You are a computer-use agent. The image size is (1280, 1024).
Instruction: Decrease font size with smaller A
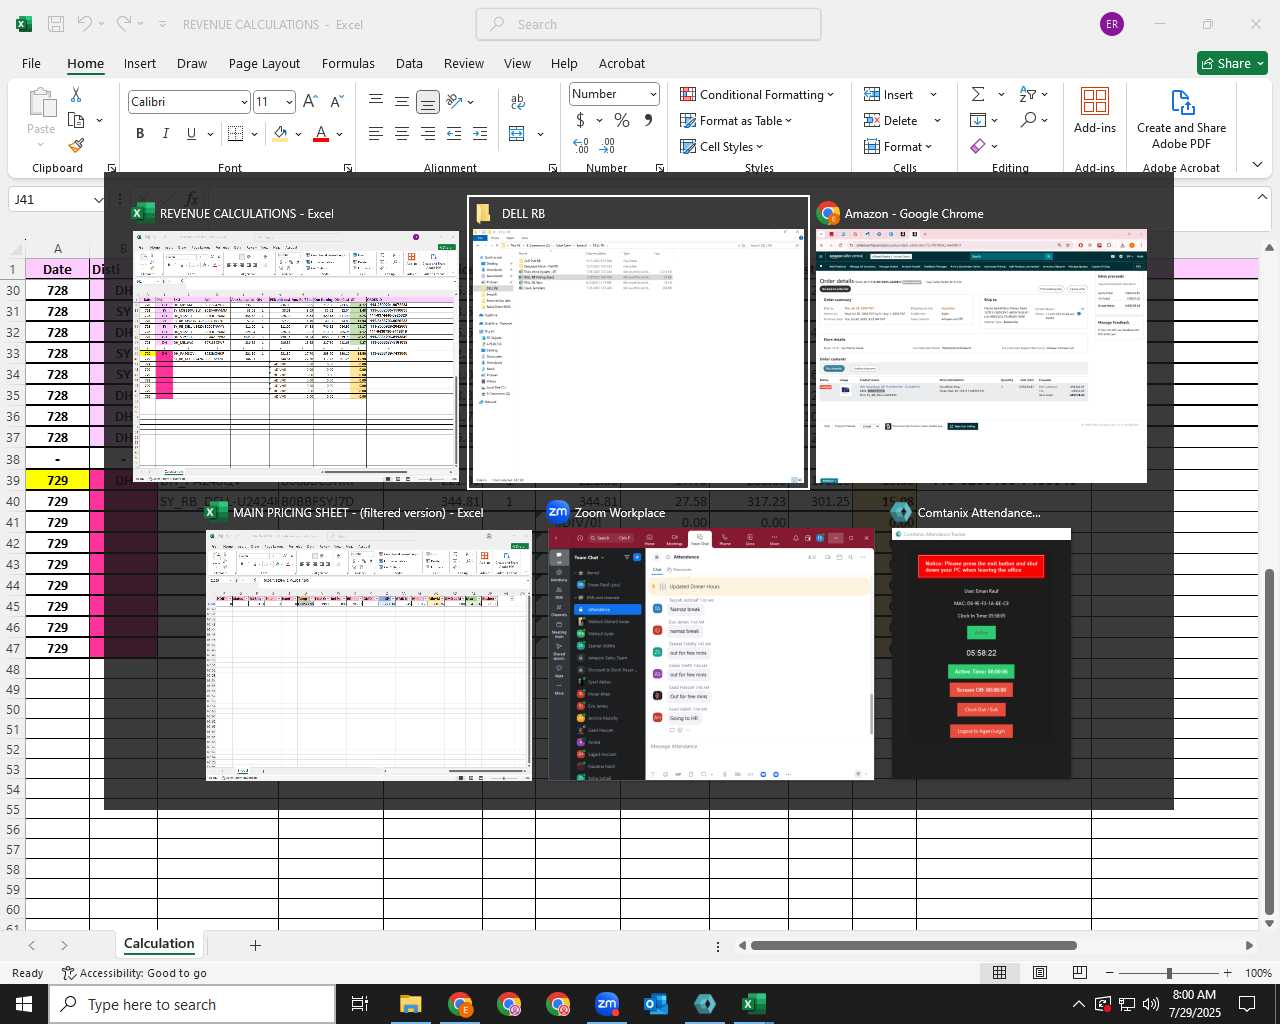click(x=336, y=101)
